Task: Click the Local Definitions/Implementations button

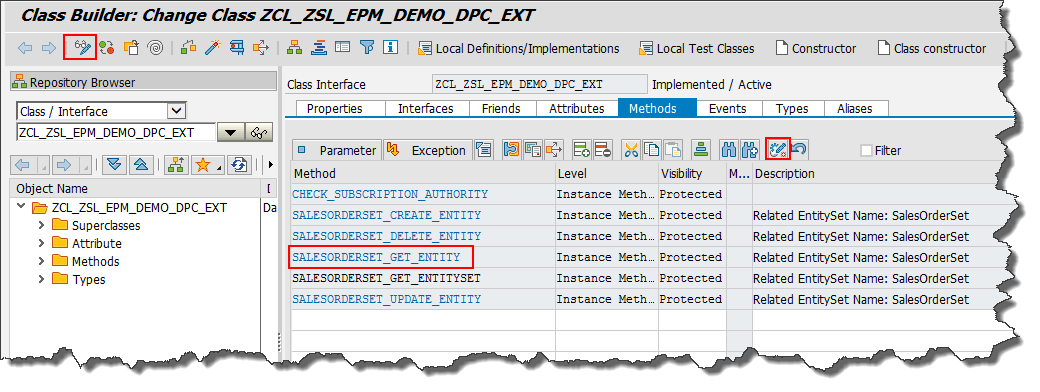Action: (x=518, y=48)
